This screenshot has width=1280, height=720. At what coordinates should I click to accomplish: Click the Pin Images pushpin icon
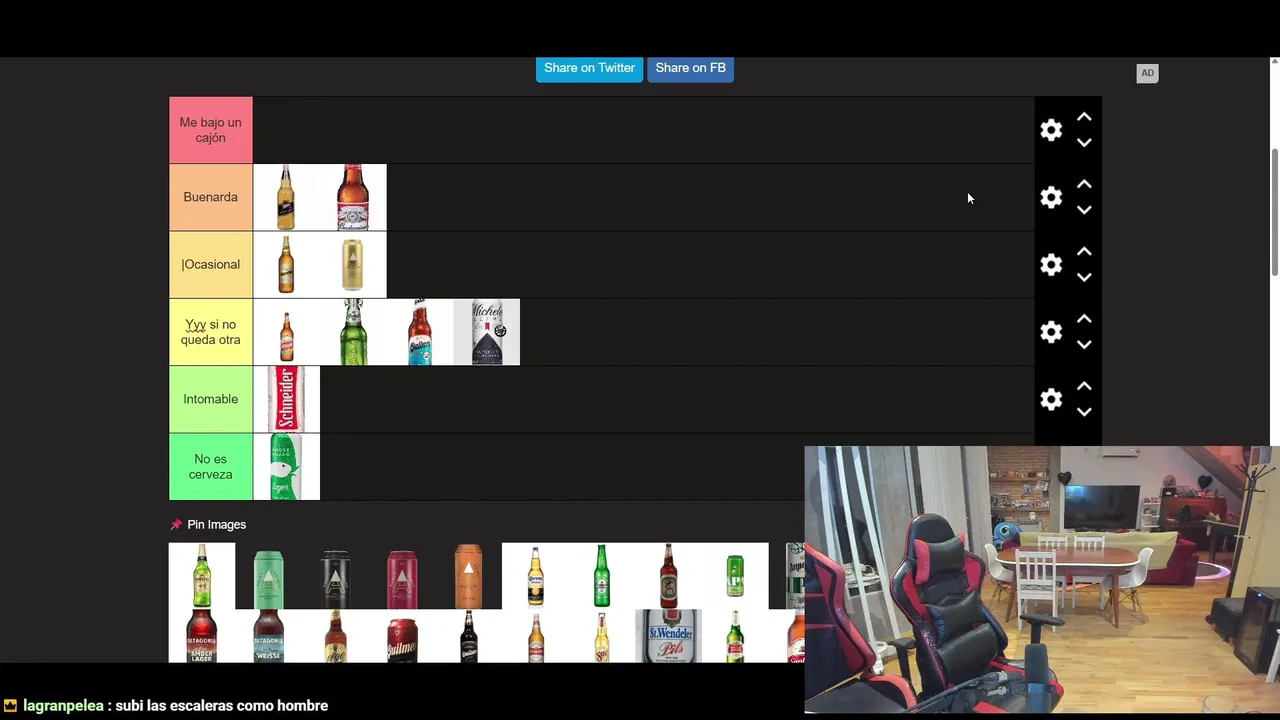[176, 524]
